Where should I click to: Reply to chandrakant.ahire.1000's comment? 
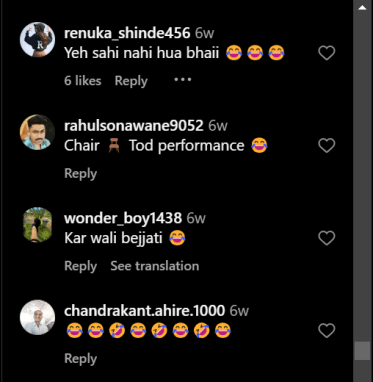point(80,359)
